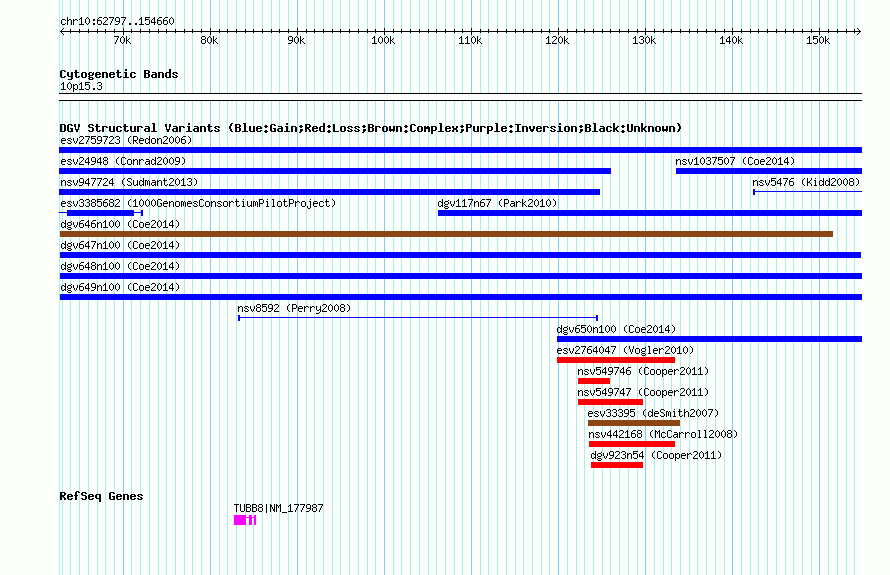This screenshot has width=890, height=575.
Task: Select the dgv650n100 (Coe2014) blue bar
Action: coord(710,339)
